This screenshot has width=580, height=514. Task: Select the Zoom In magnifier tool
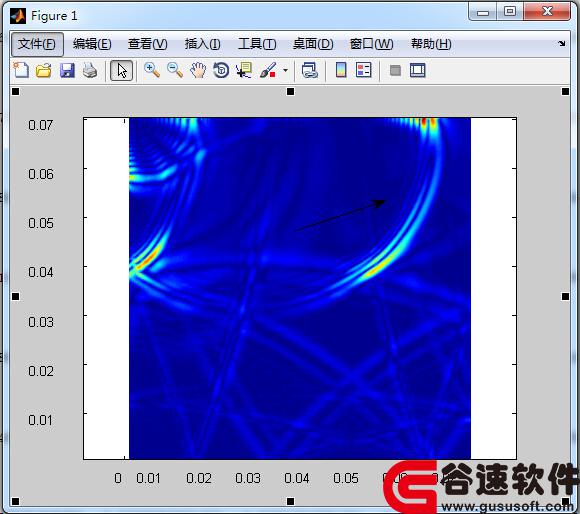point(152,70)
